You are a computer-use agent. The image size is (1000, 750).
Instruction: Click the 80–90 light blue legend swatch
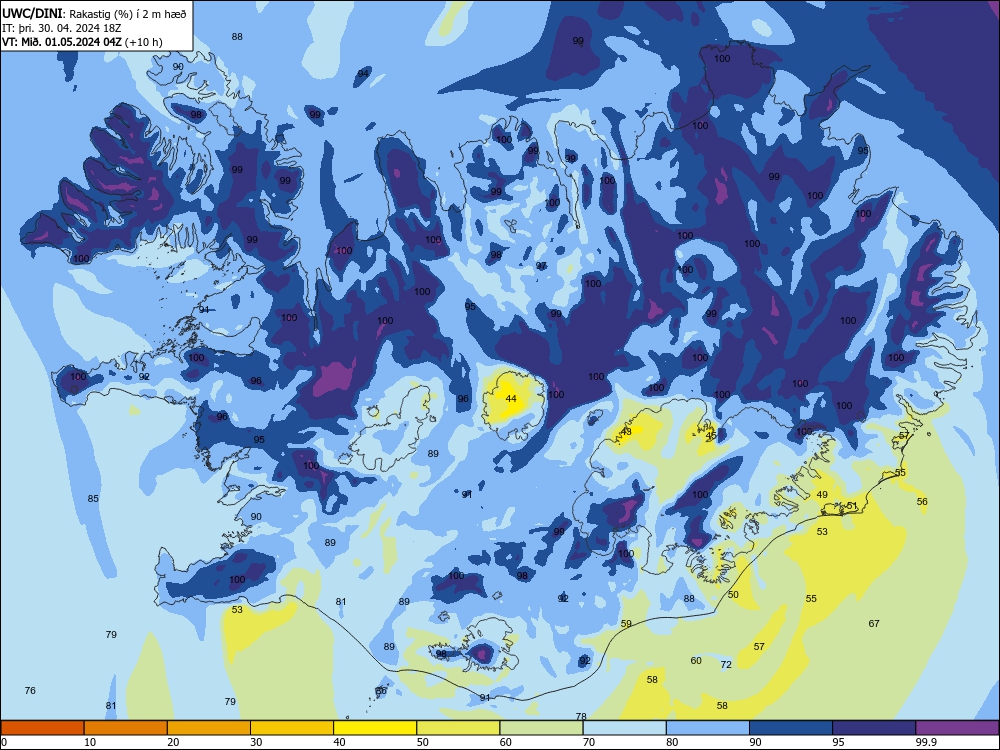708,728
